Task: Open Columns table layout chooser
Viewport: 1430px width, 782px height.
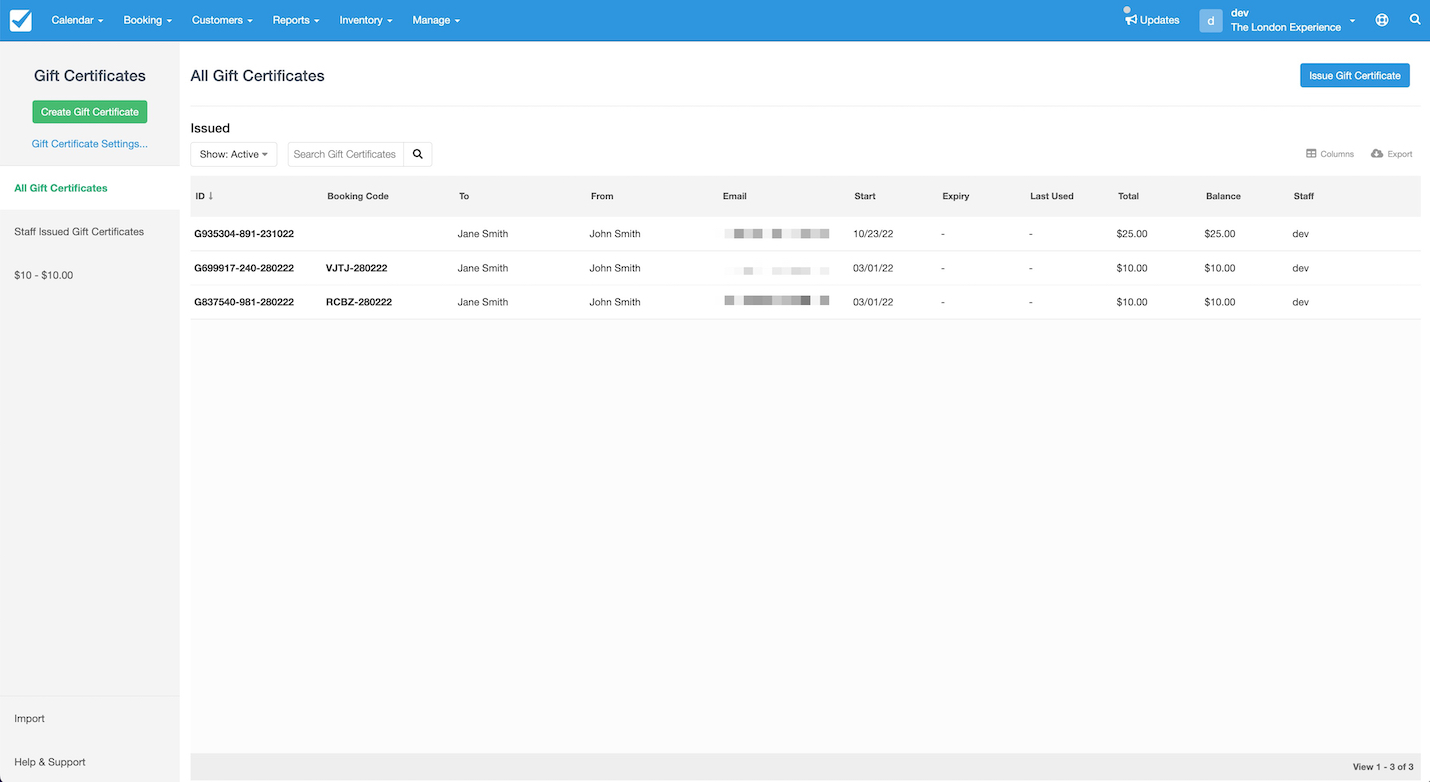Action: pyautogui.click(x=1330, y=154)
